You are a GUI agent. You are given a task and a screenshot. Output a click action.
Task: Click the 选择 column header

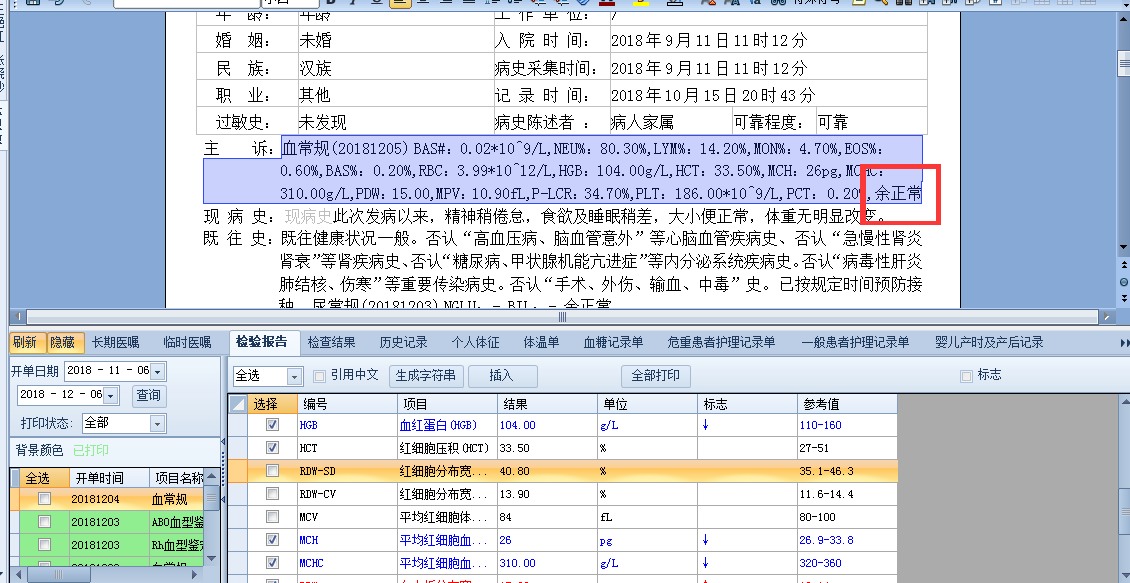[272, 404]
